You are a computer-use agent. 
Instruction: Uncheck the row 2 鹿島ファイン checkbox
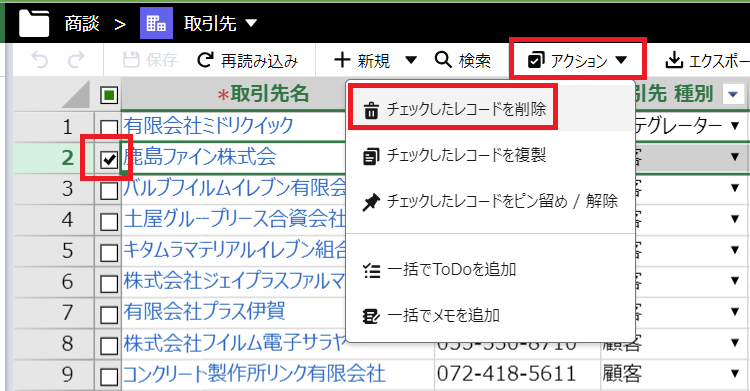109,159
